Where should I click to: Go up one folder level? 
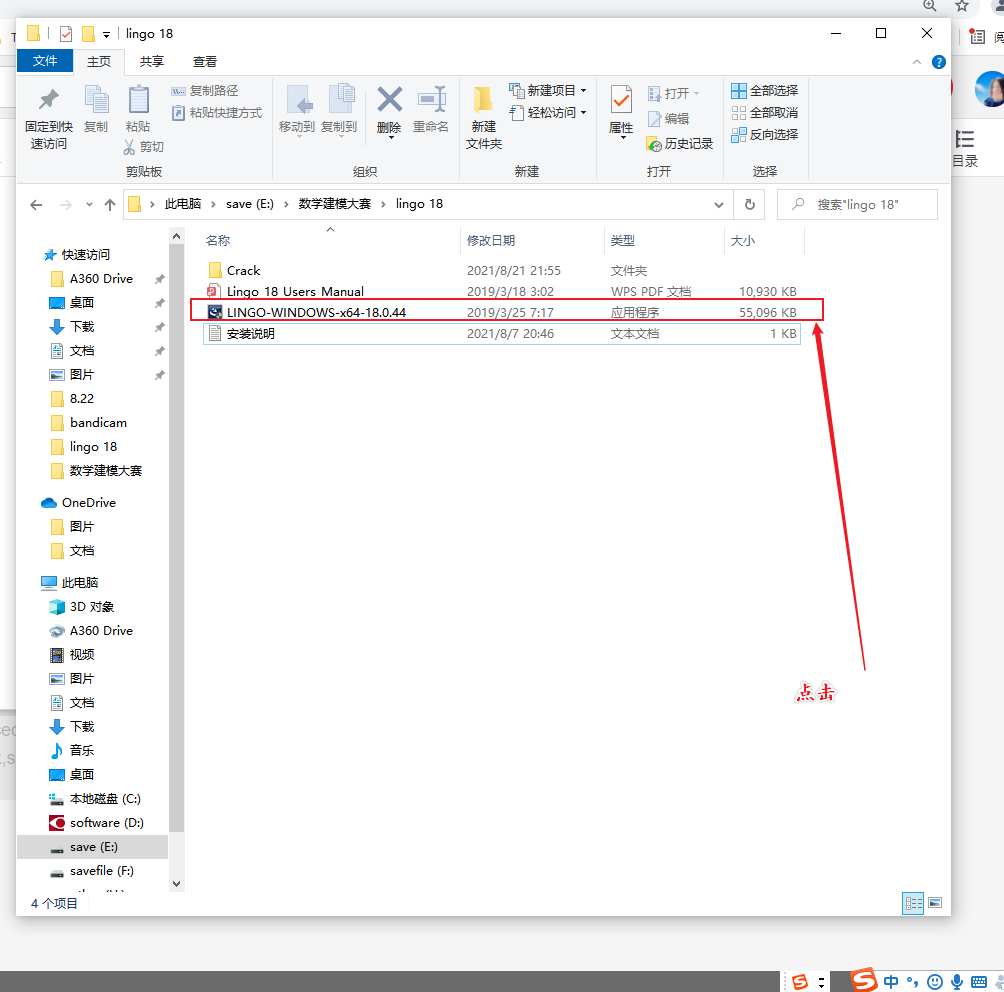(x=110, y=205)
